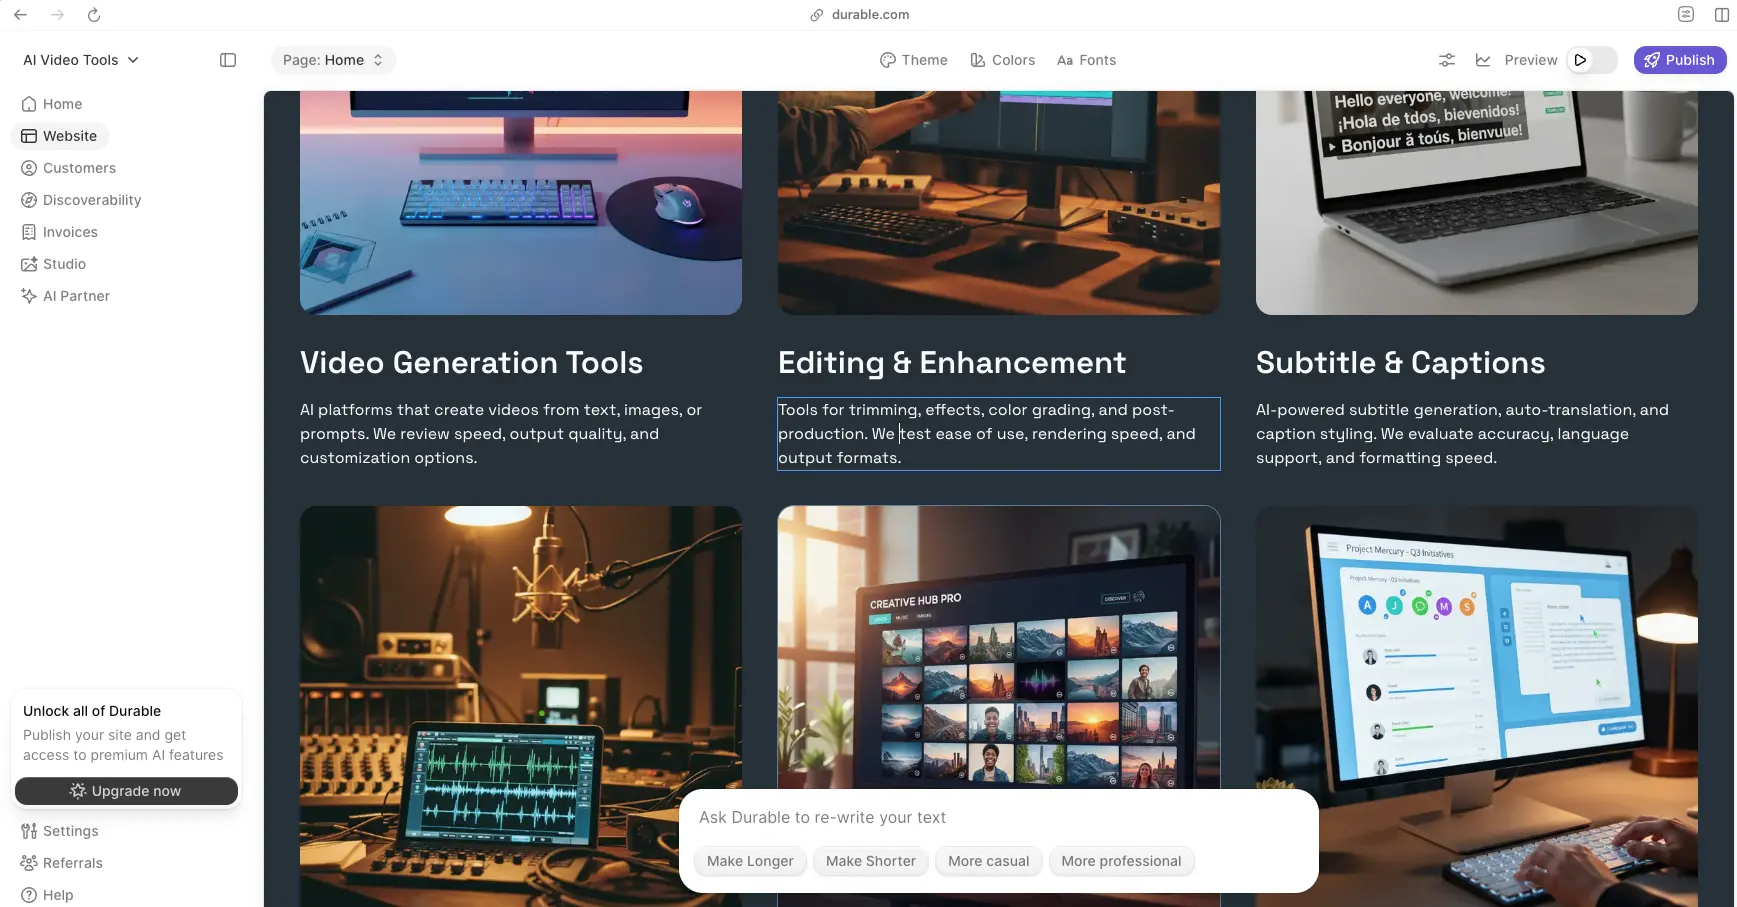Viewport: 1737px width, 907px height.
Task: Open the Fonts picker
Action: tap(1086, 60)
